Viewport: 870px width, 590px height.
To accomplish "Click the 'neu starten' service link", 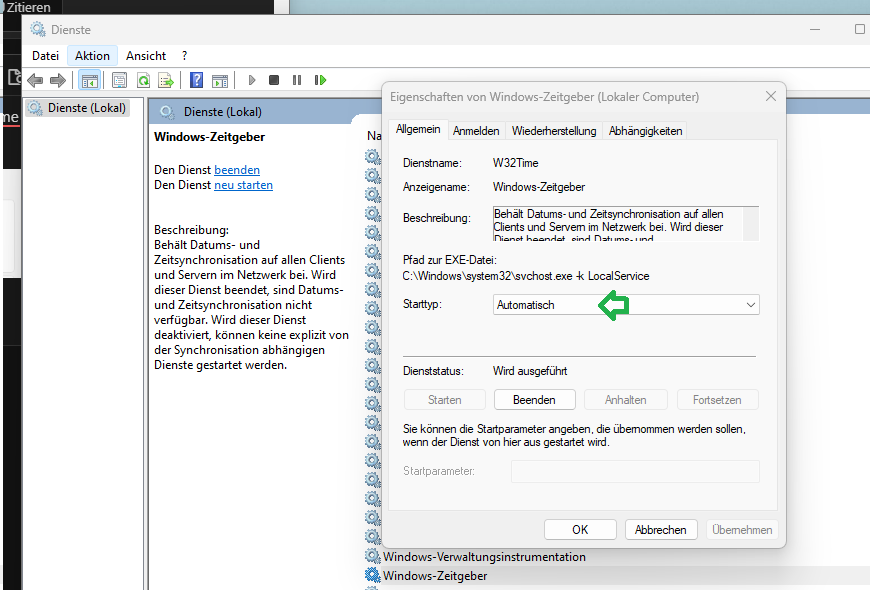I will [244, 185].
